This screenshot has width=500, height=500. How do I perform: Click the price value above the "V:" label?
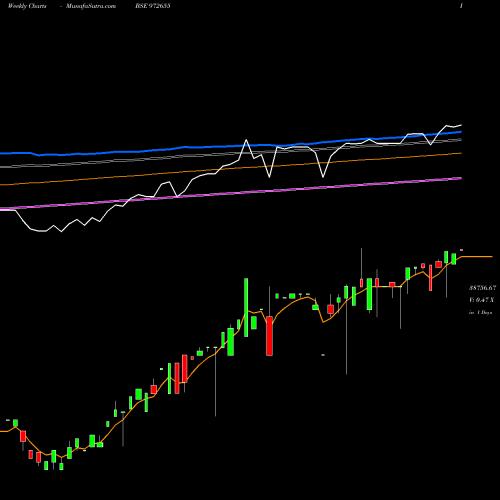(482, 288)
